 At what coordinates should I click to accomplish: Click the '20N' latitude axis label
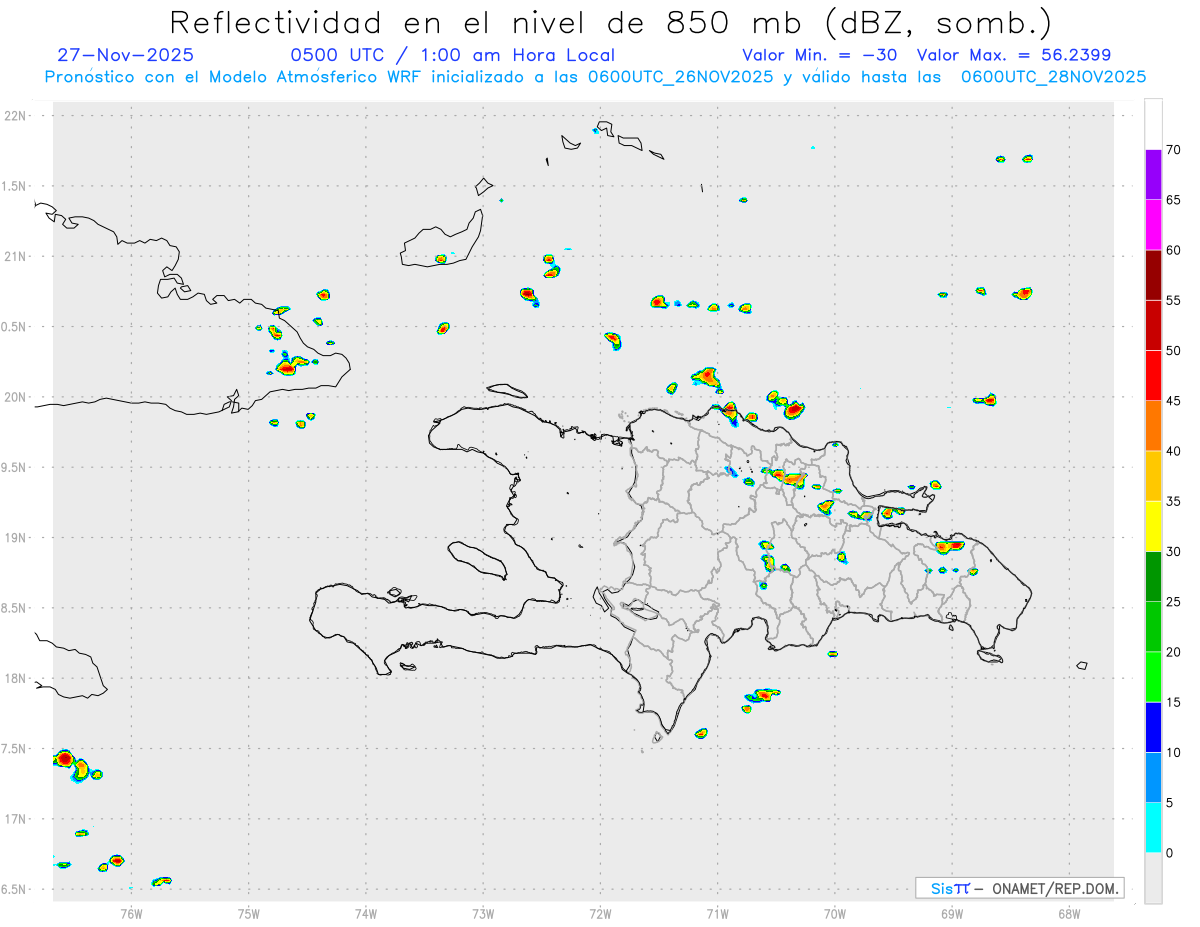tap(17, 397)
